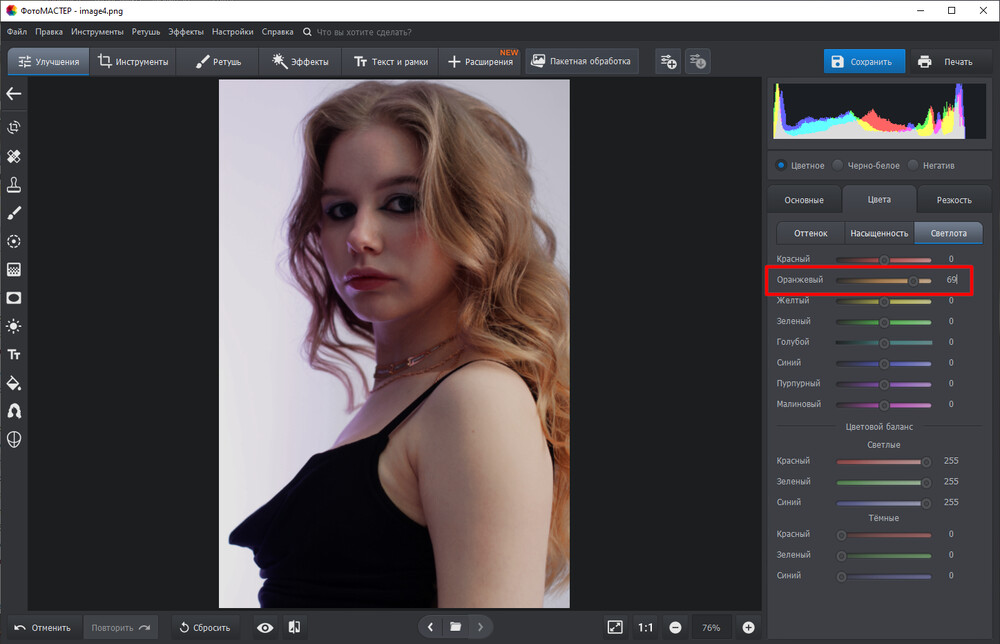Image resolution: width=1000 pixels, height=644 pixels.
Task: Reset edits with the Сбросить button
Action: point(204,627)
